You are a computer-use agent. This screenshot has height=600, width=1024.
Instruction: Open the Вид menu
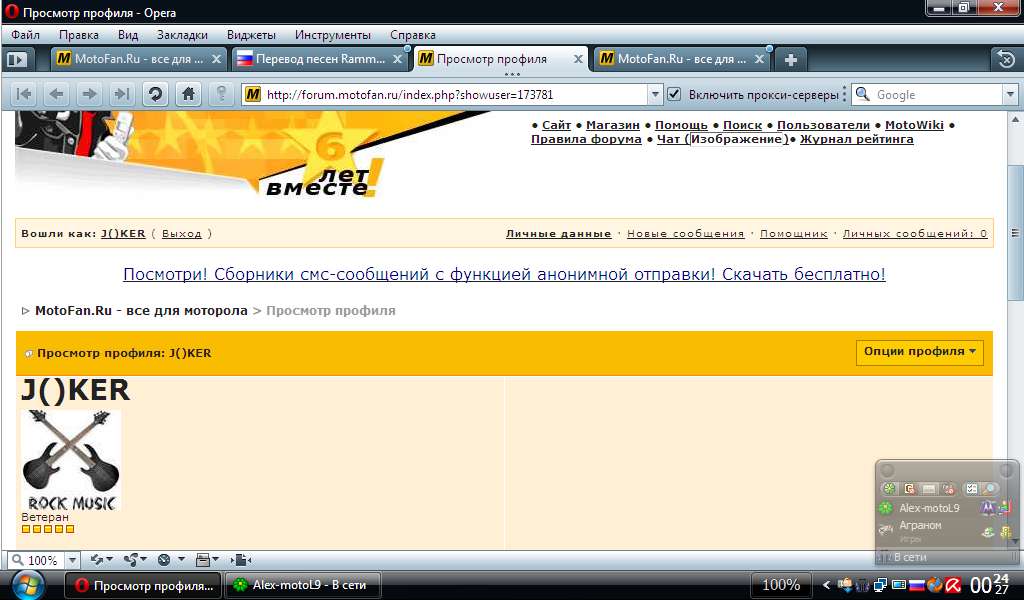coord(128,35)
